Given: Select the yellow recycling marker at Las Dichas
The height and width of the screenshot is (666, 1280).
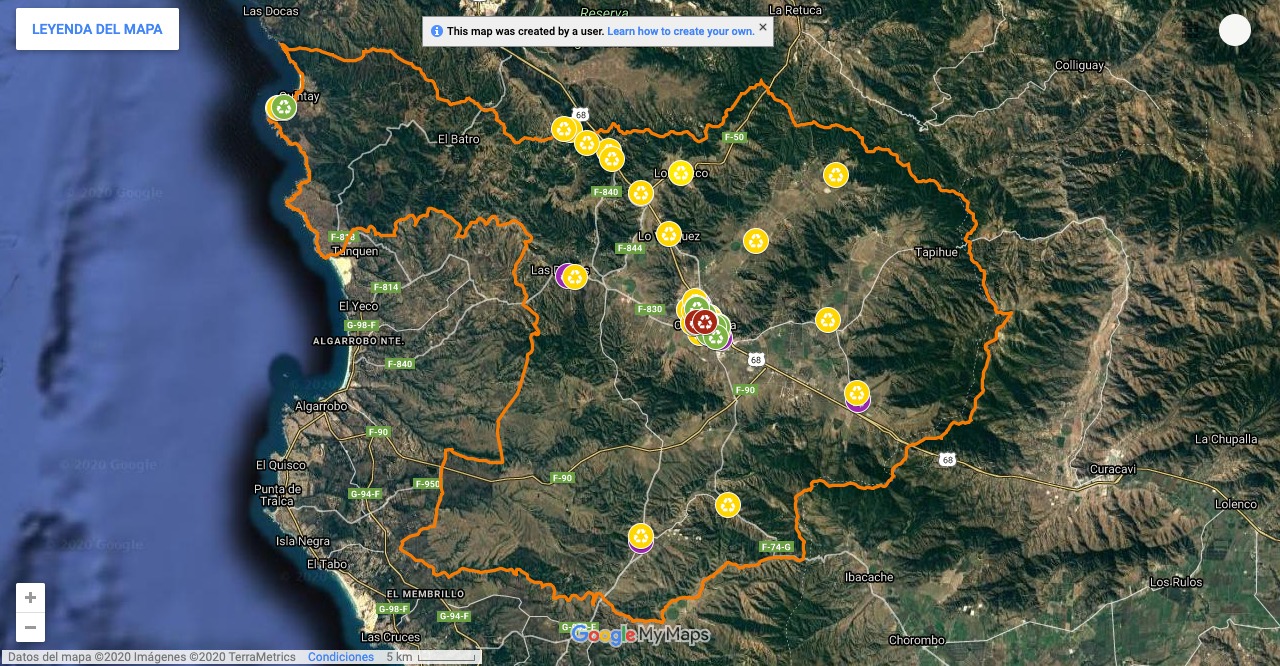Looking at the screenshot, I should (575, 277).
